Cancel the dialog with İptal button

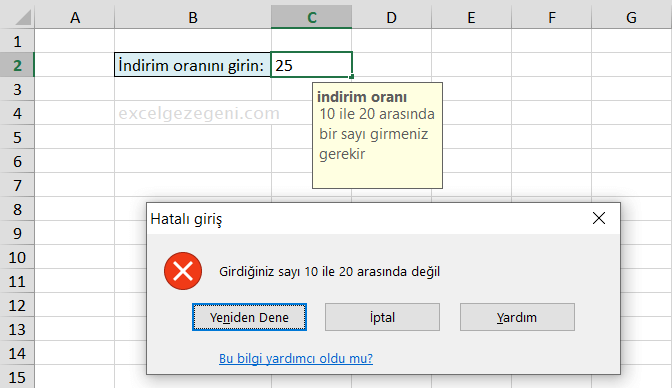pyautogui.click(x=382, y=317)
